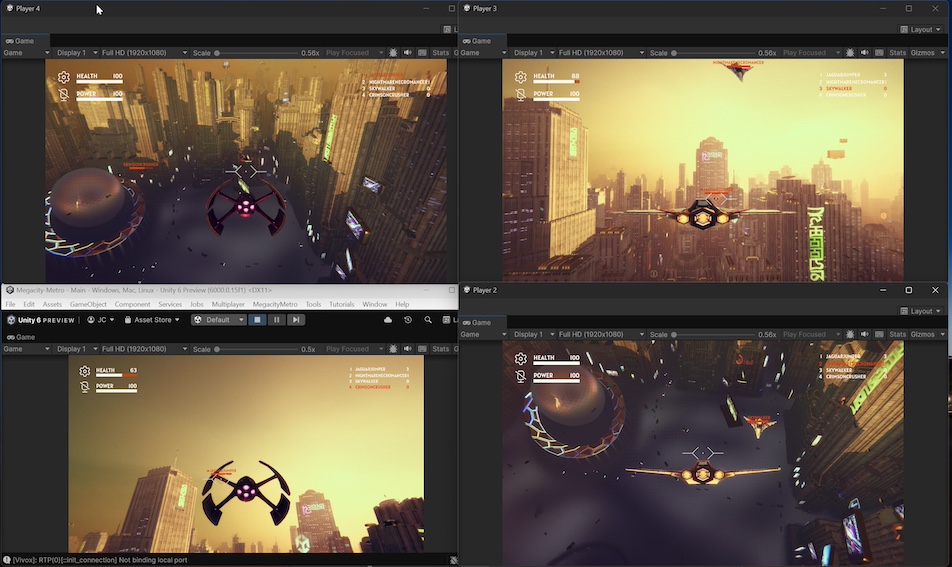Open the JC account dropdown
Image resolution: width=952 pixels, height=567 pixels.
click(101, 320)
